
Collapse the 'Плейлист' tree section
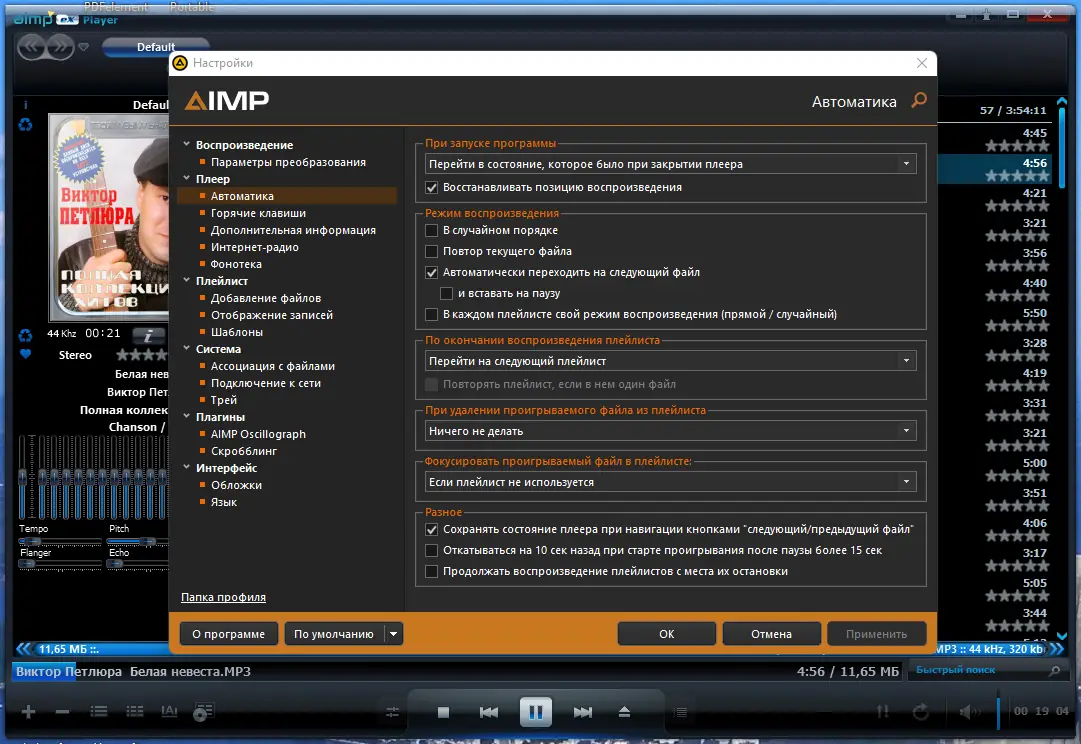pyautogui.click(x=186, y=281)
